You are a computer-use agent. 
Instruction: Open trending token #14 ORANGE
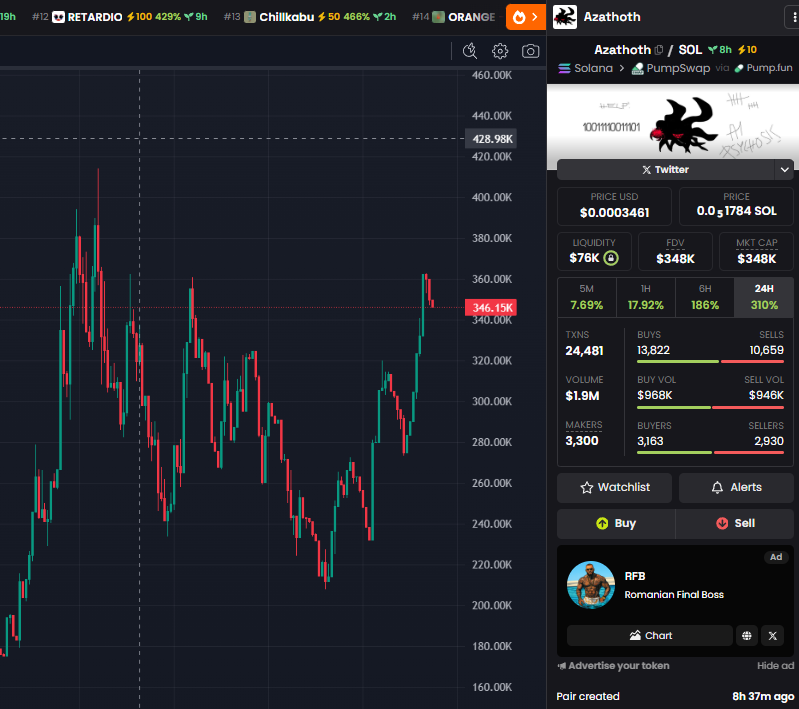pos(454,17)
